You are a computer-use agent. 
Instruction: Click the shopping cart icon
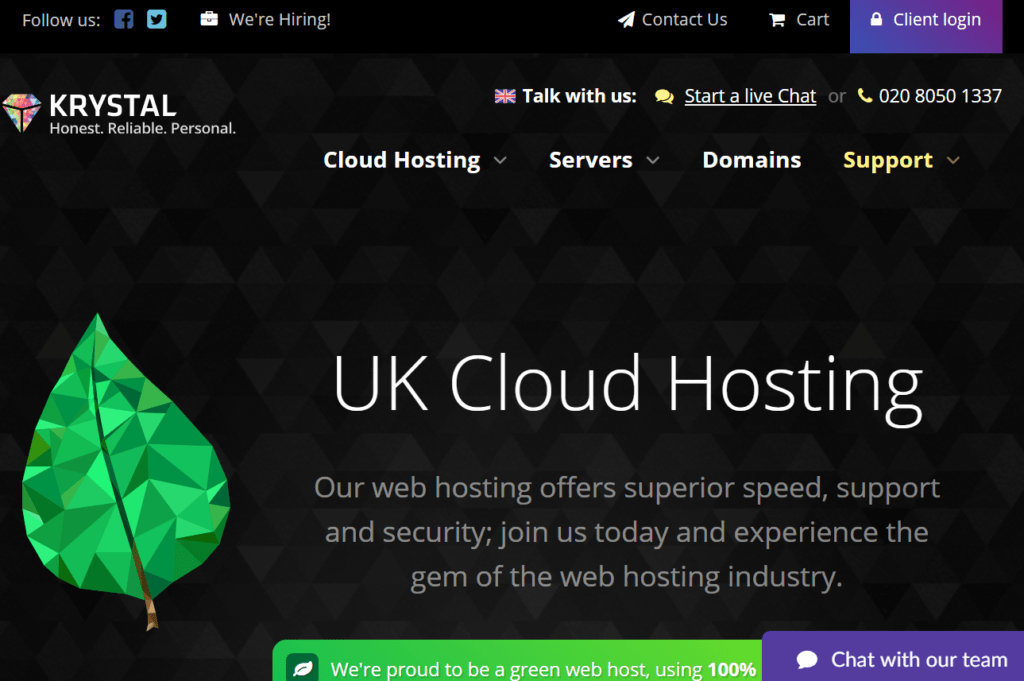point(777,20)
